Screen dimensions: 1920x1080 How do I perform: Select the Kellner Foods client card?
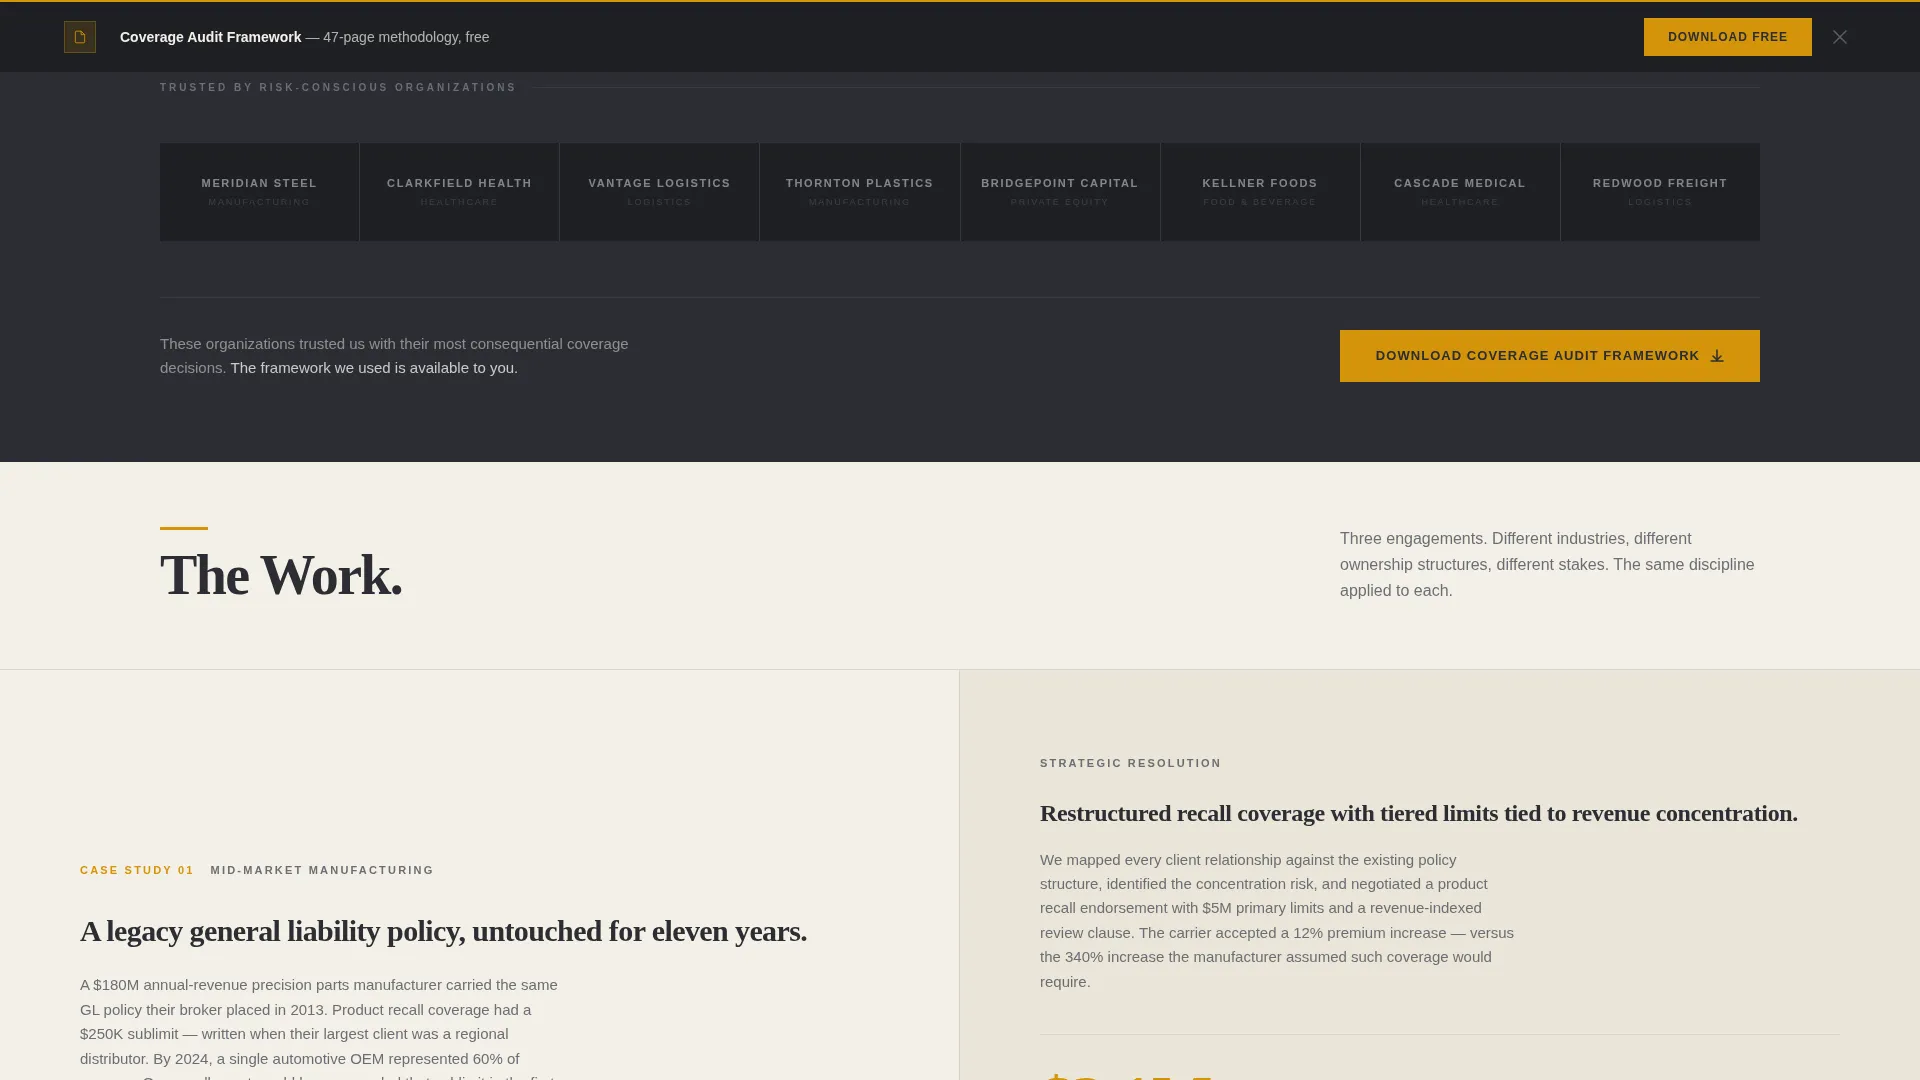[x=1260, y=192]
